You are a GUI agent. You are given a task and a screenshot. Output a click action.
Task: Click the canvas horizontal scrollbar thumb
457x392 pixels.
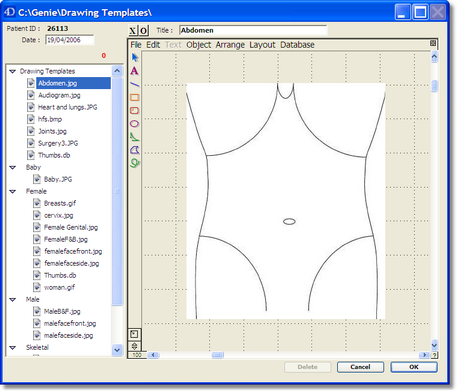point(217,355)
